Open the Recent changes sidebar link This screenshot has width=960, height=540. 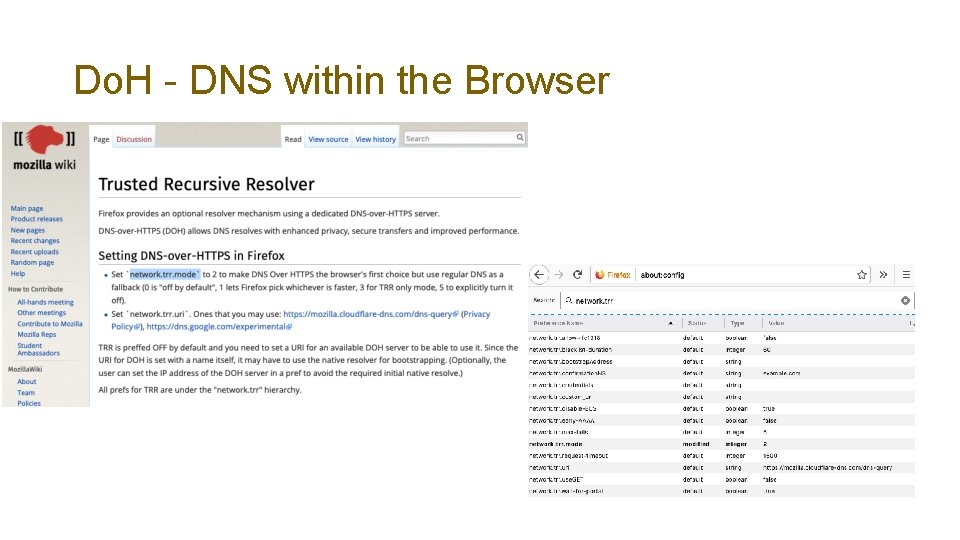(35, 241)
